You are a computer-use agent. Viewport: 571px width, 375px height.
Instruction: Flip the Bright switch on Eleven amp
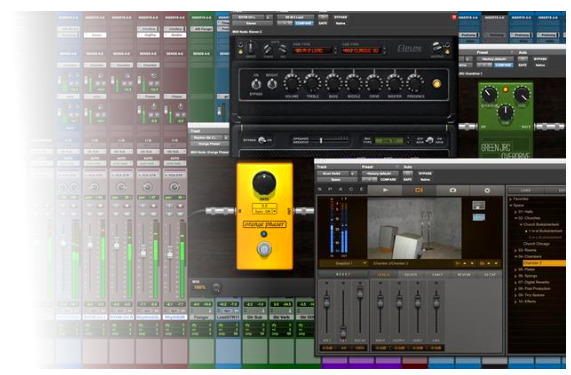[x=271, y=84]
